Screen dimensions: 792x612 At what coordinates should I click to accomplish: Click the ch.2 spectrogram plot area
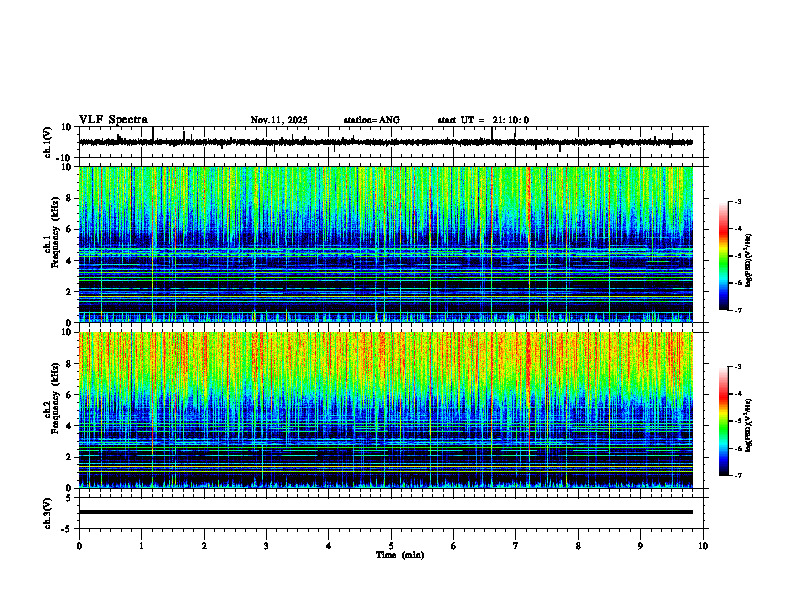(x=385, y=410)
